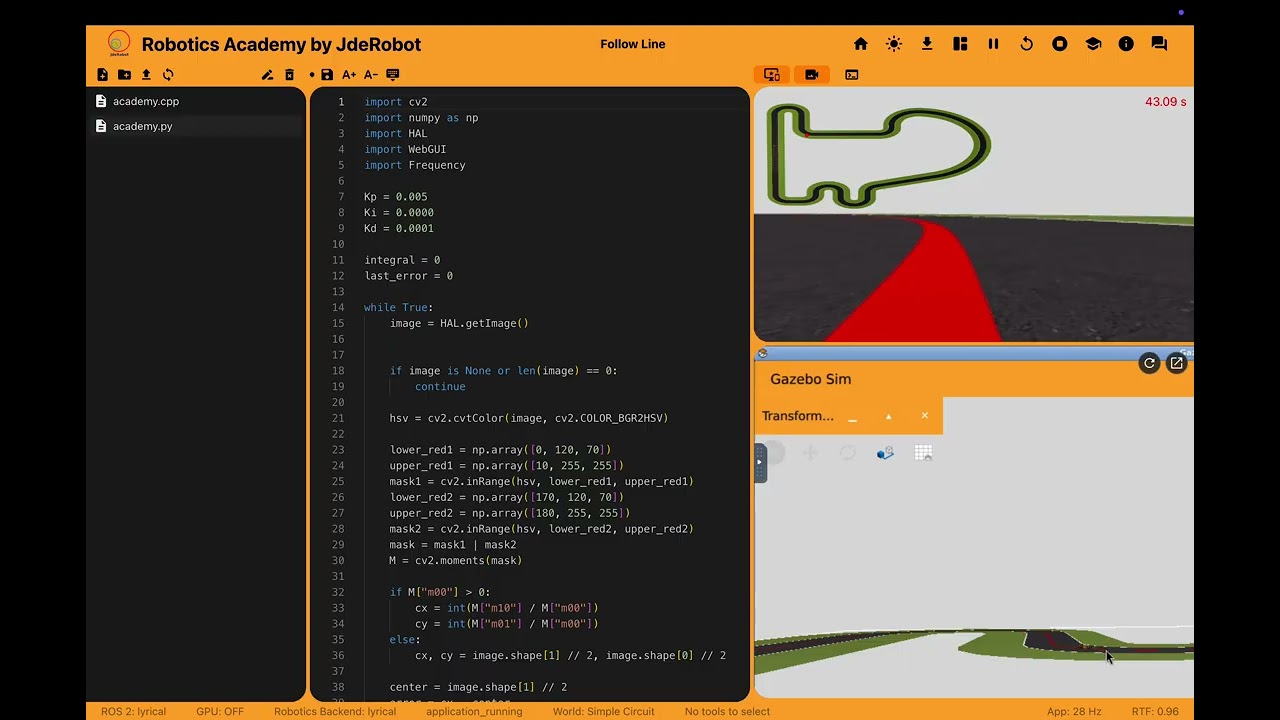Open the keyboard shortcuts icon in editor toolbar
The width and height of the screenshot is (1280, 720).
[392, 75]
